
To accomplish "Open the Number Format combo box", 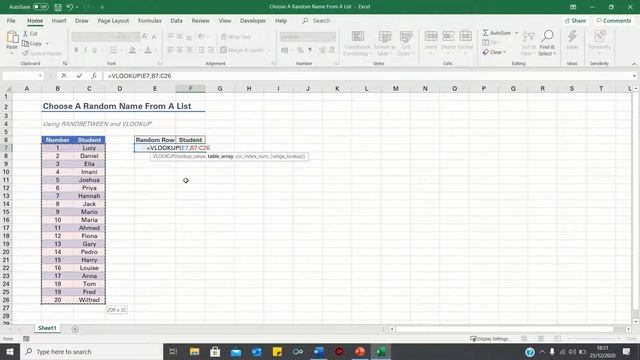I will (308, 37).
